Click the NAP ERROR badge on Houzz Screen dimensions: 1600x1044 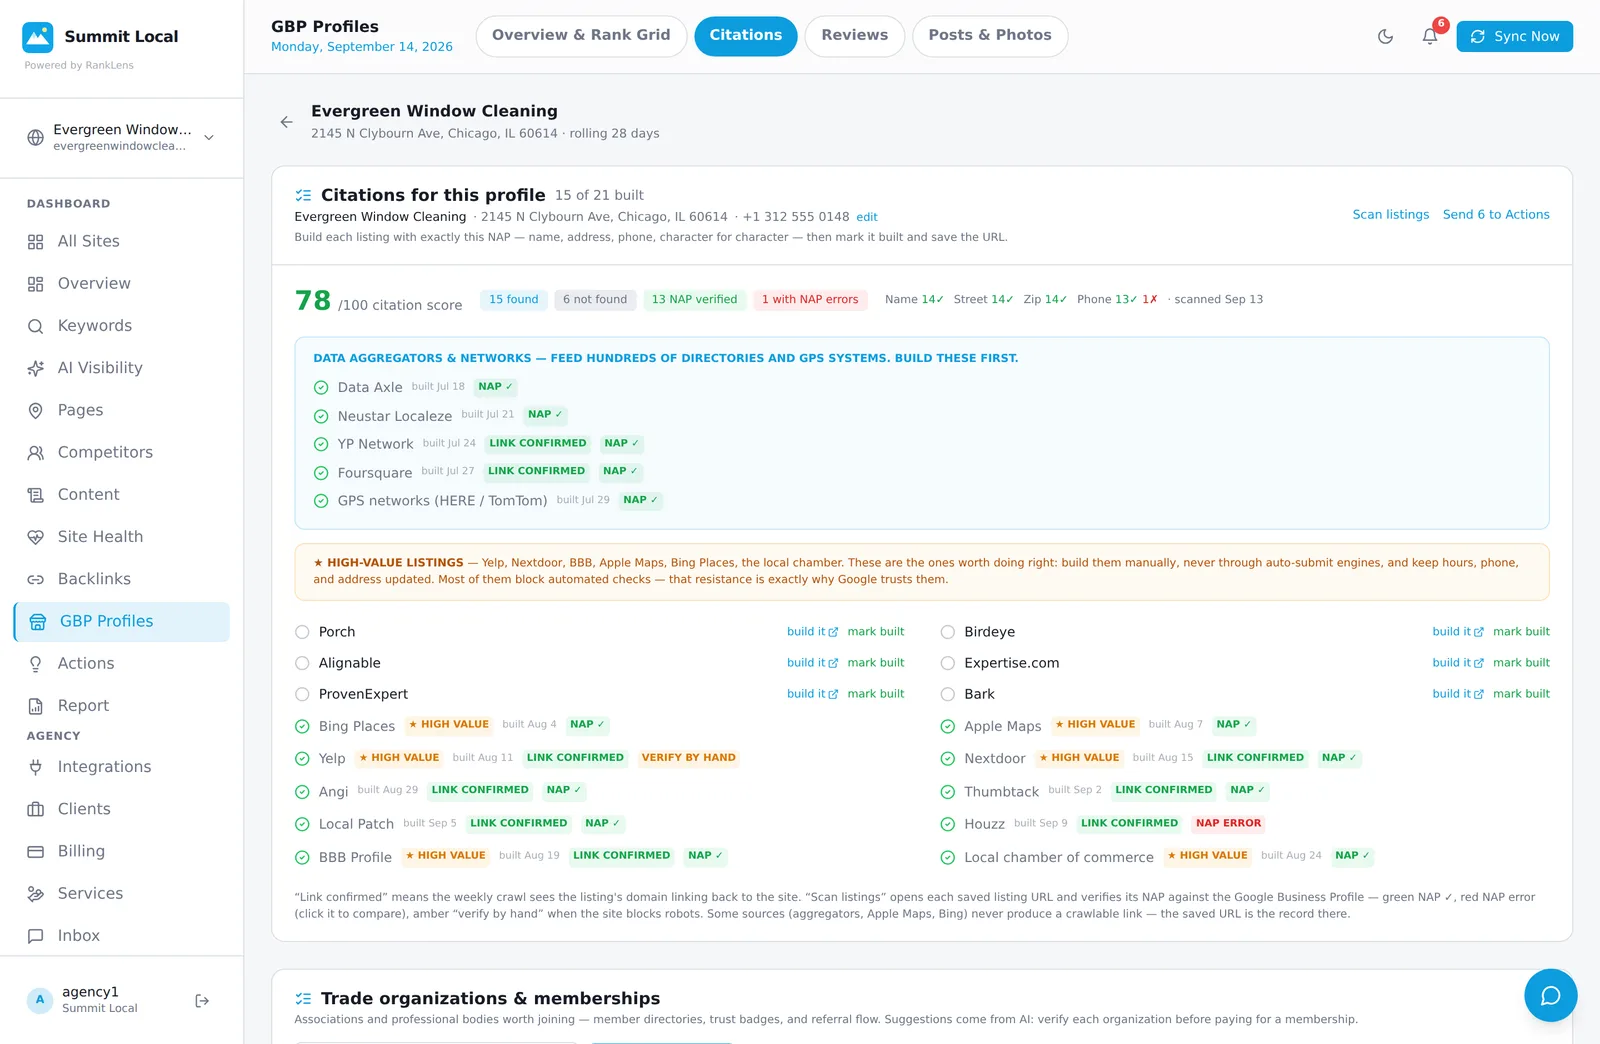(x=1228, y=824)
